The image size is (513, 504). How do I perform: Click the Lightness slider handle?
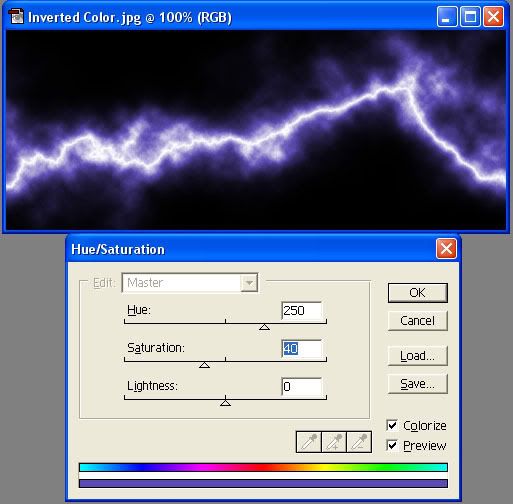tap(225, 403)
